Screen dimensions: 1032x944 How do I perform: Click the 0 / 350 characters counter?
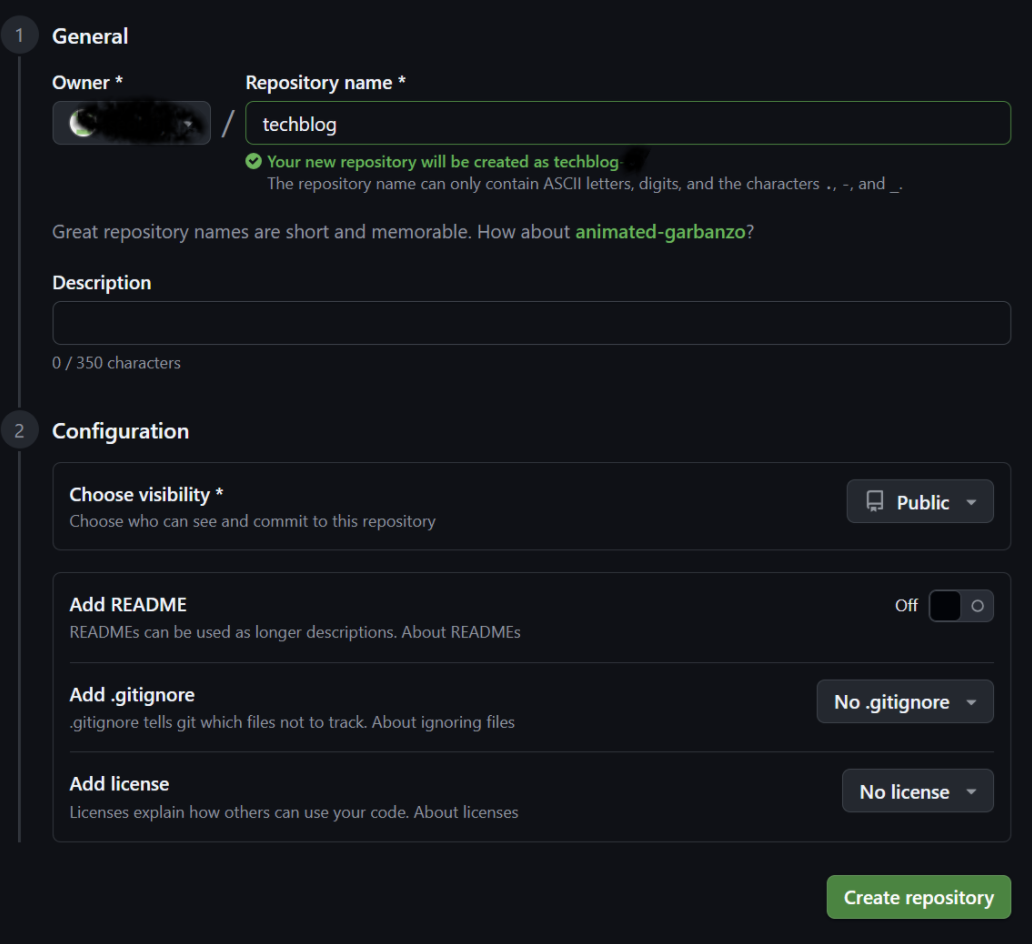(116, 363)
